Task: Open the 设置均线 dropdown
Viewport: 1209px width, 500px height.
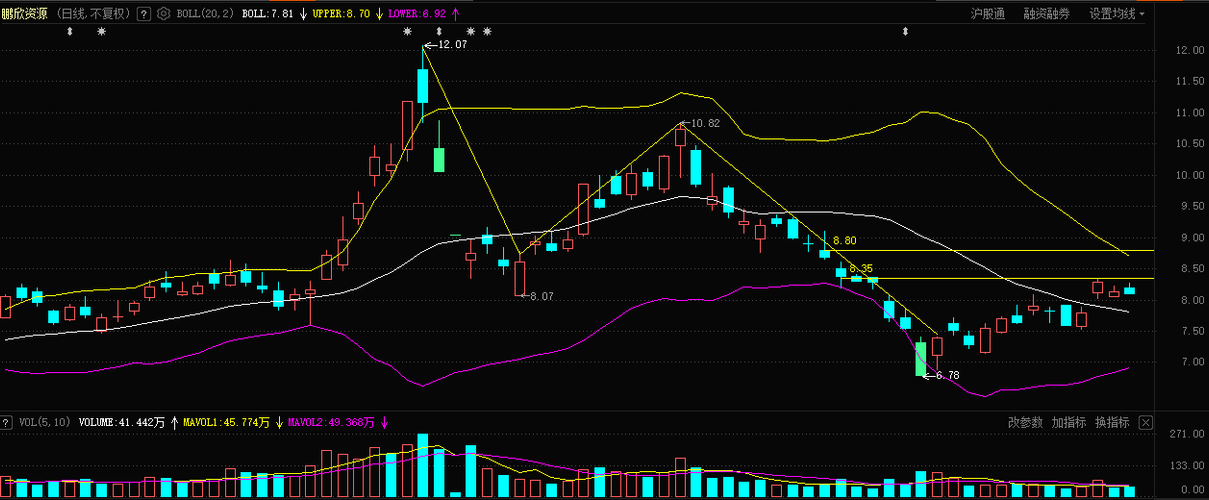Action: (x=1117, y=14)
